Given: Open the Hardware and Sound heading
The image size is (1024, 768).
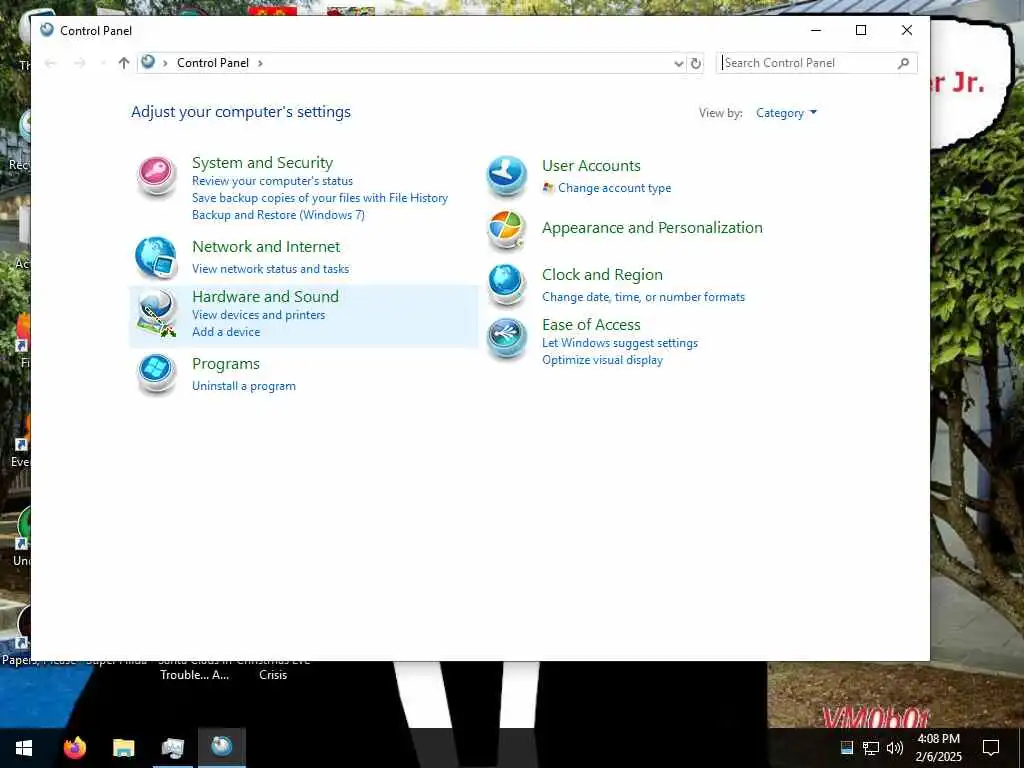Looking at the screenshot, I should pyautogui.click(x=265, y=296).
